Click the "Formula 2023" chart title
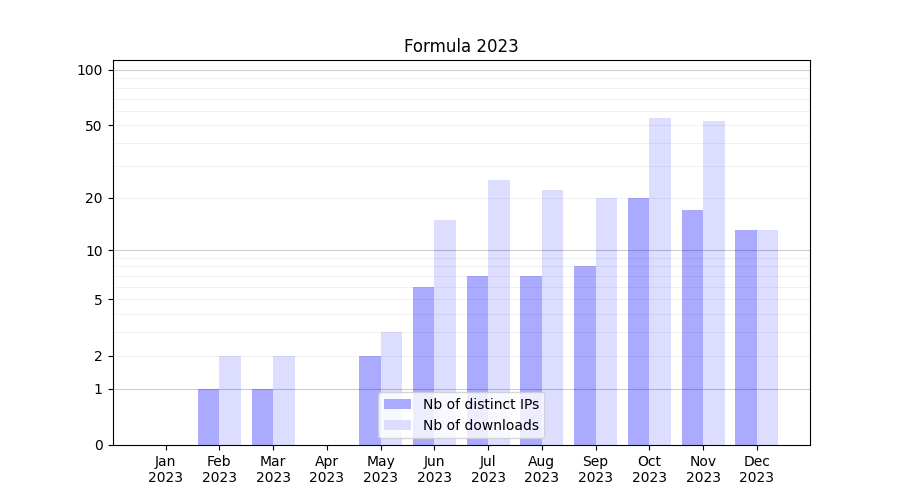The image size is (900, 500). point(461,46)
